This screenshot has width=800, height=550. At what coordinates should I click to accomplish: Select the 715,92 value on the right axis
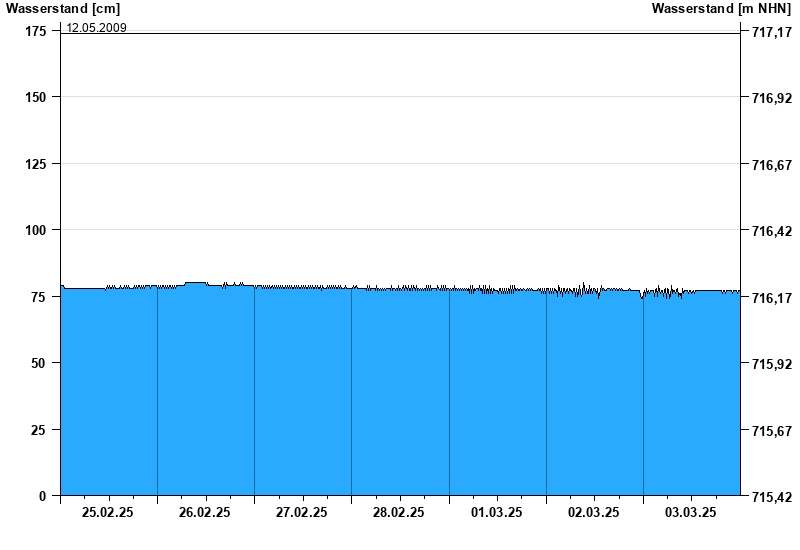(x=770, y=364)
